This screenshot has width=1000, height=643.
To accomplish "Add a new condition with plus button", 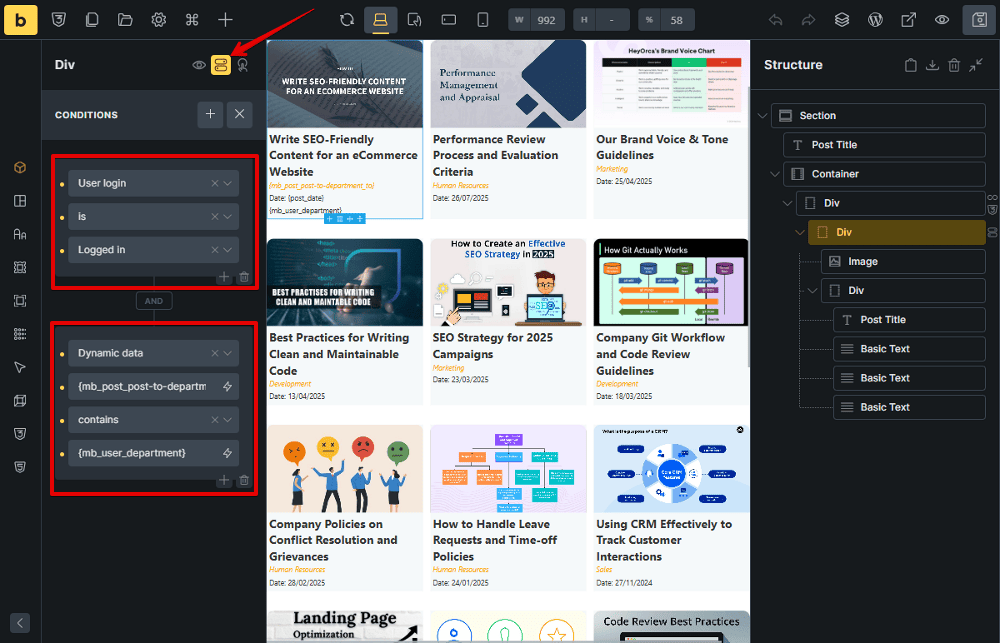I will click(x=210, y=115).
